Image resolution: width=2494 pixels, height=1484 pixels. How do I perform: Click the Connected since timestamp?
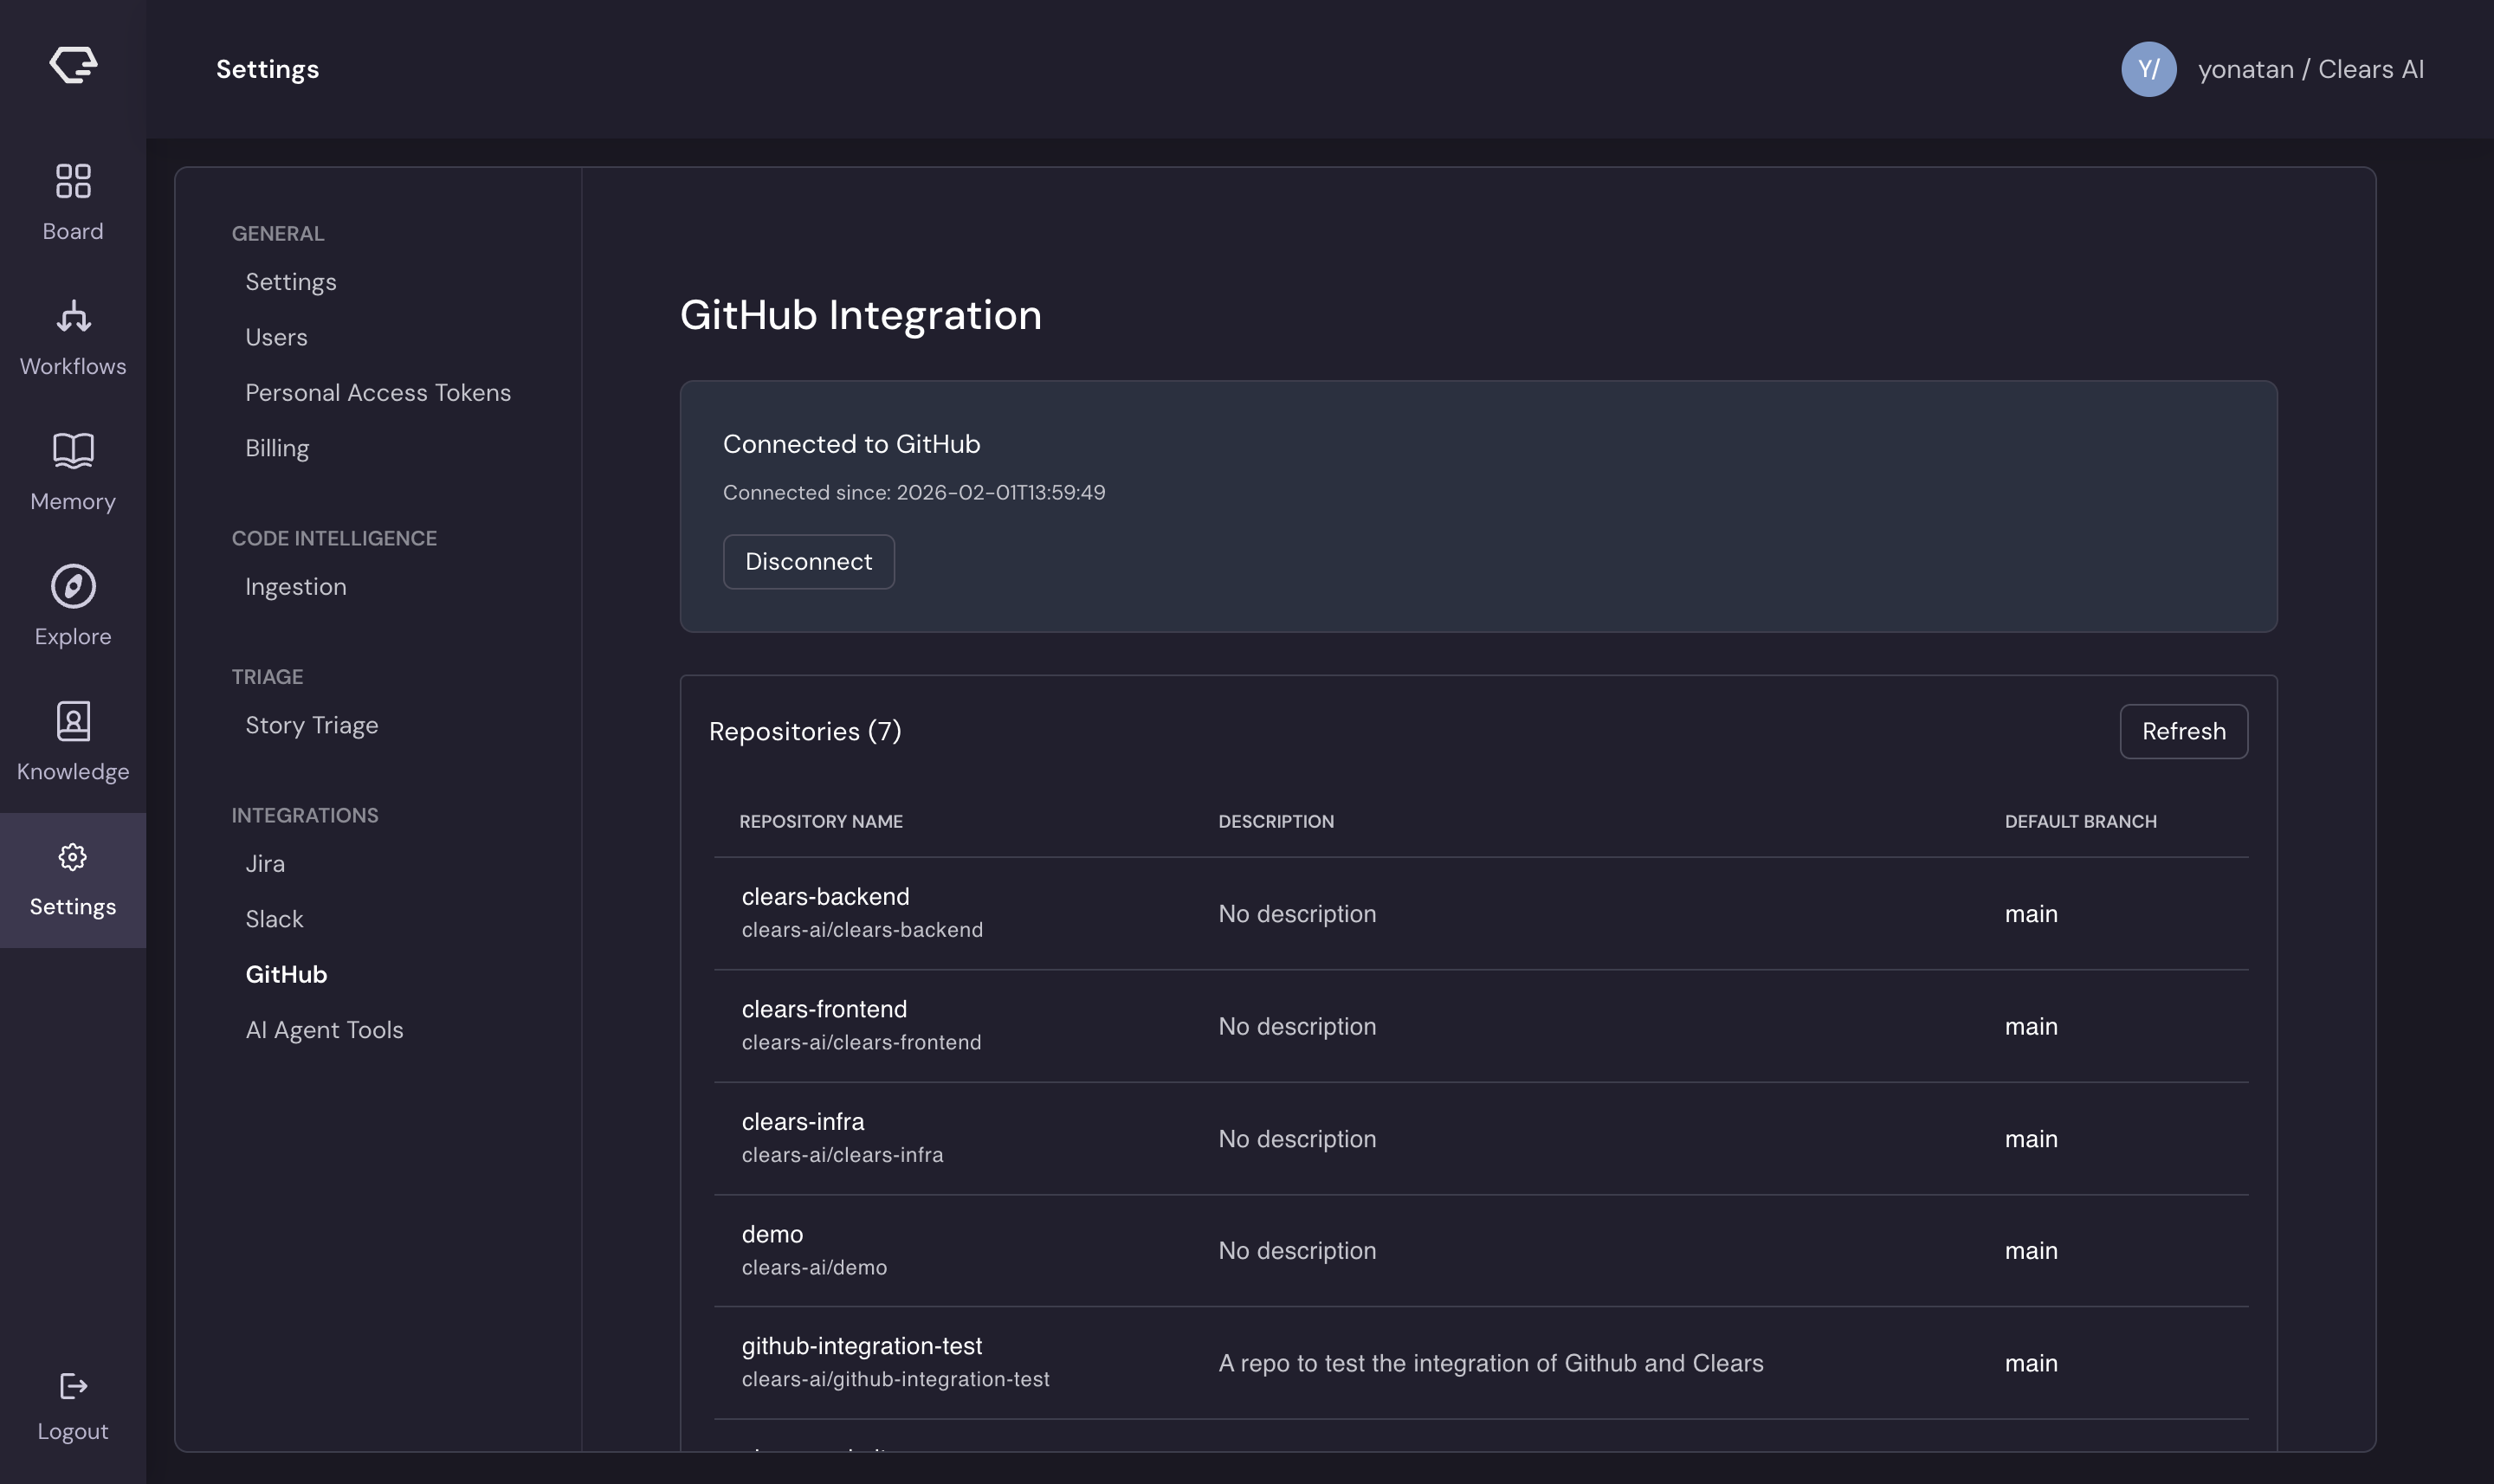(914, 493)
